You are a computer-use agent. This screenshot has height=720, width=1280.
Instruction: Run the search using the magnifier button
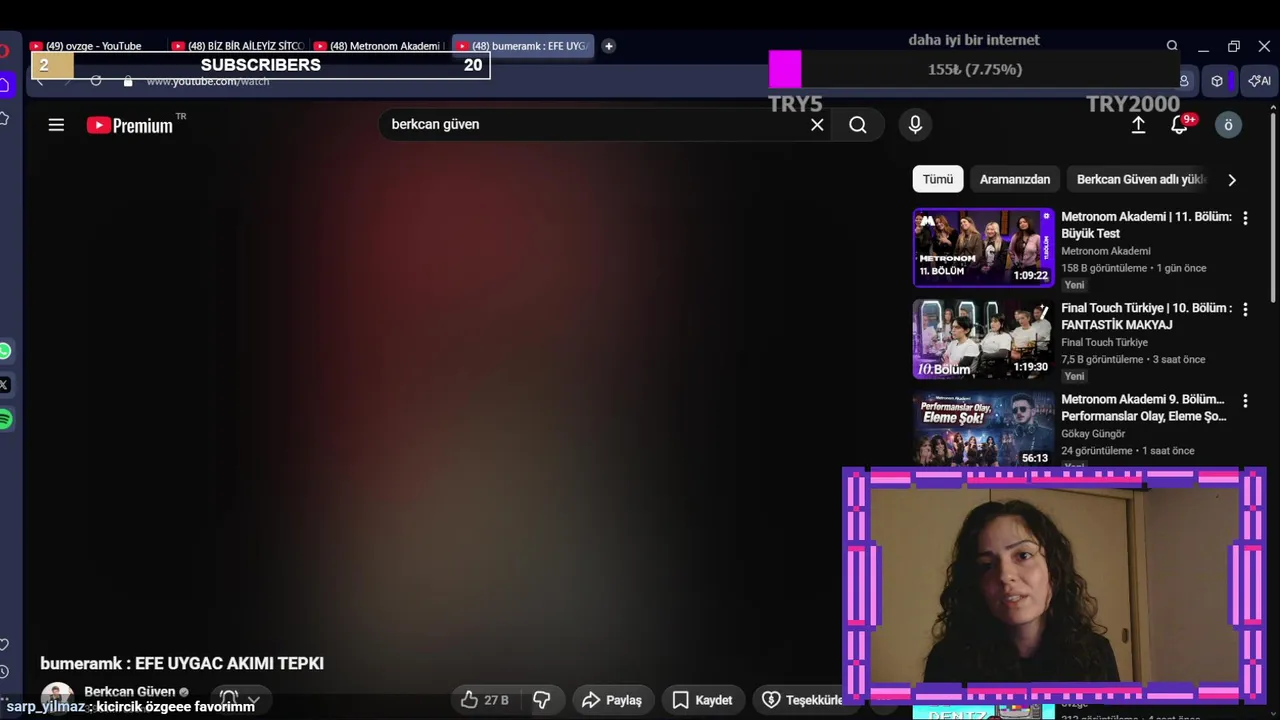858,125
